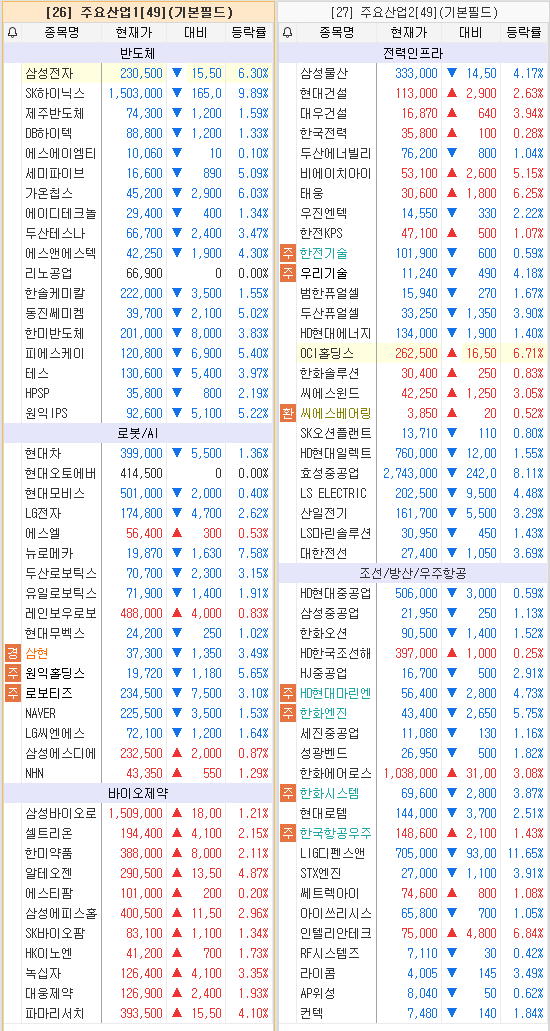Viewport: 550px width, 1031px height.
Task: Click the 1,038,000 price of 한화에어로스
Action: click(x=411, y=773)
